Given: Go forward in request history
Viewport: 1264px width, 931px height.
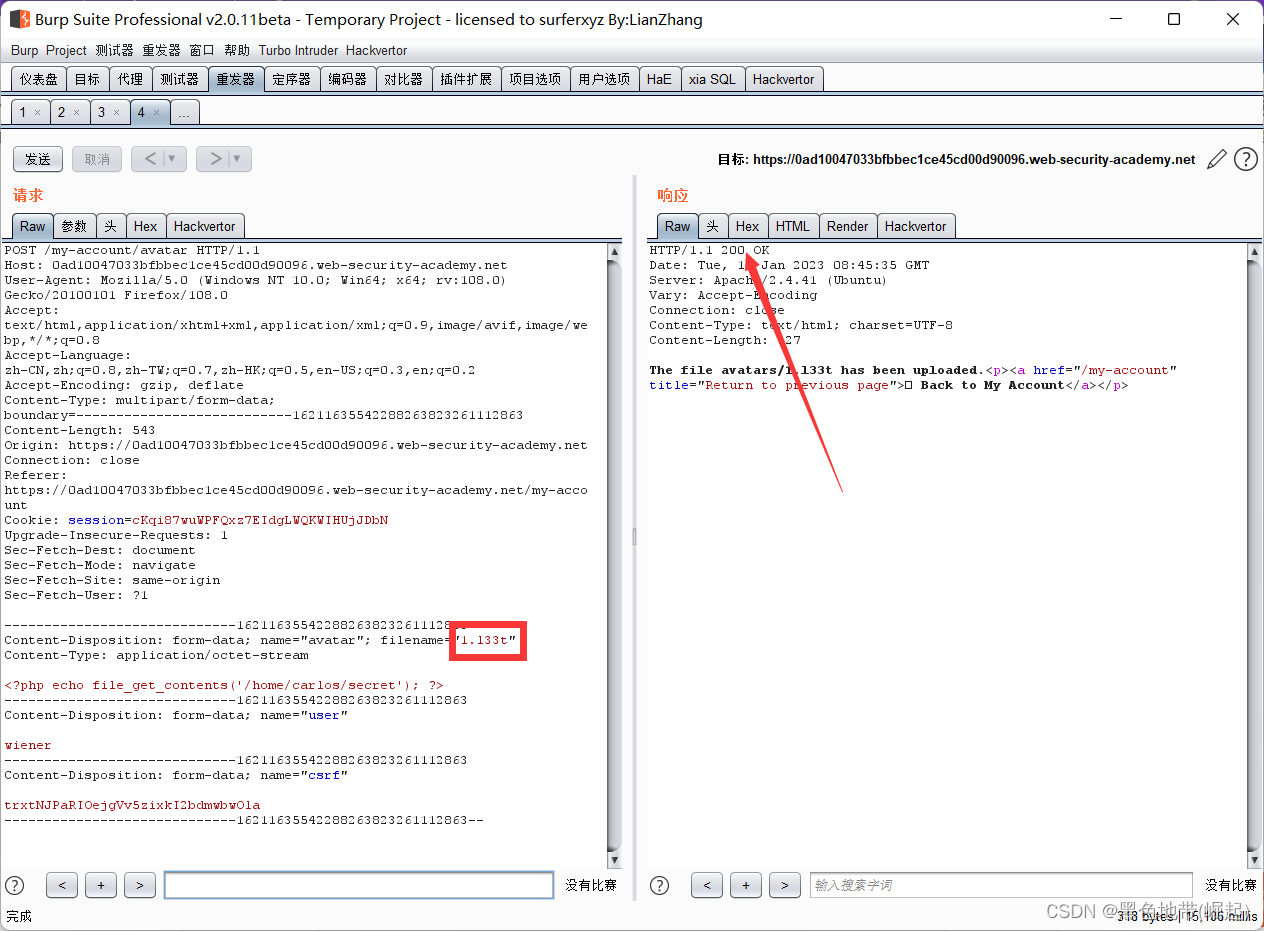Looking at the screenshot, I should tap(214, 159).
